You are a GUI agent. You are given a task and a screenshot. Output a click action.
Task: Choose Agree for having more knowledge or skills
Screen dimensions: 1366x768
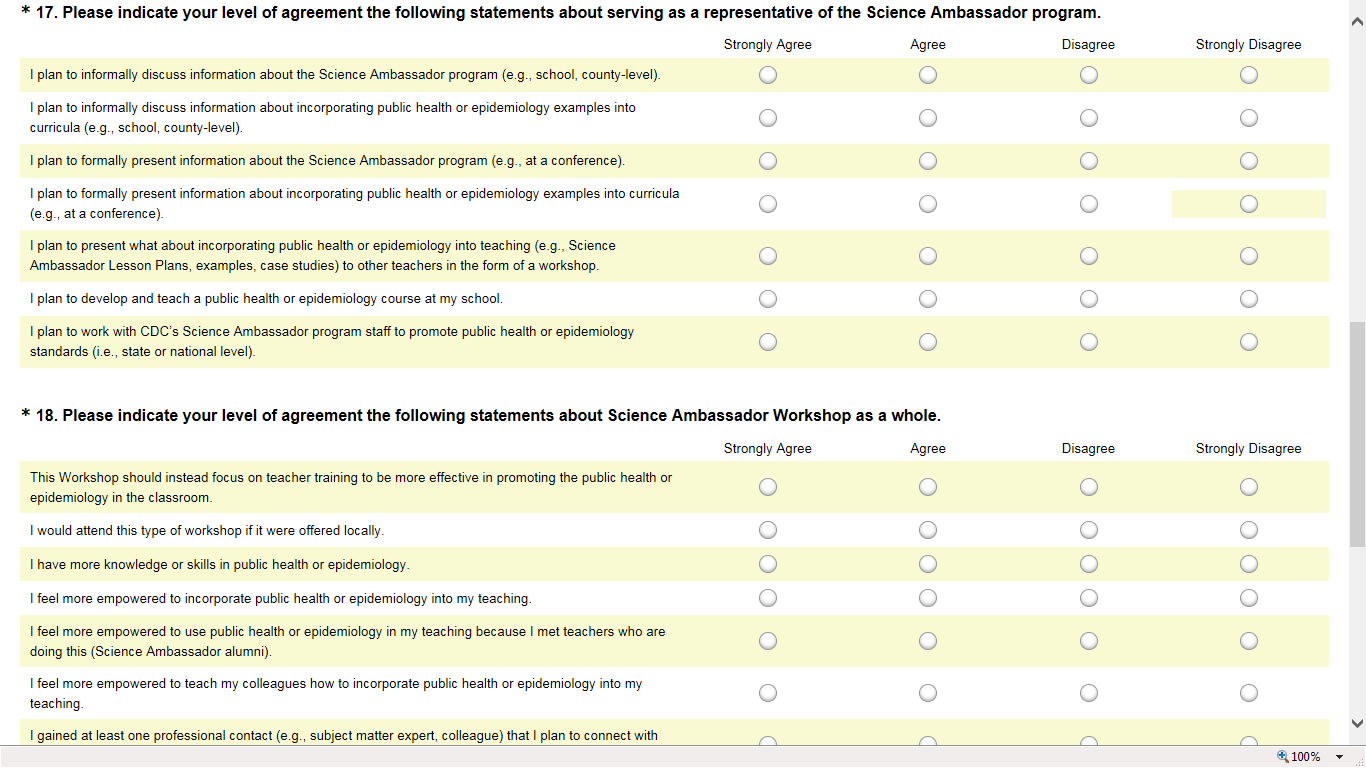pos(928,564)
